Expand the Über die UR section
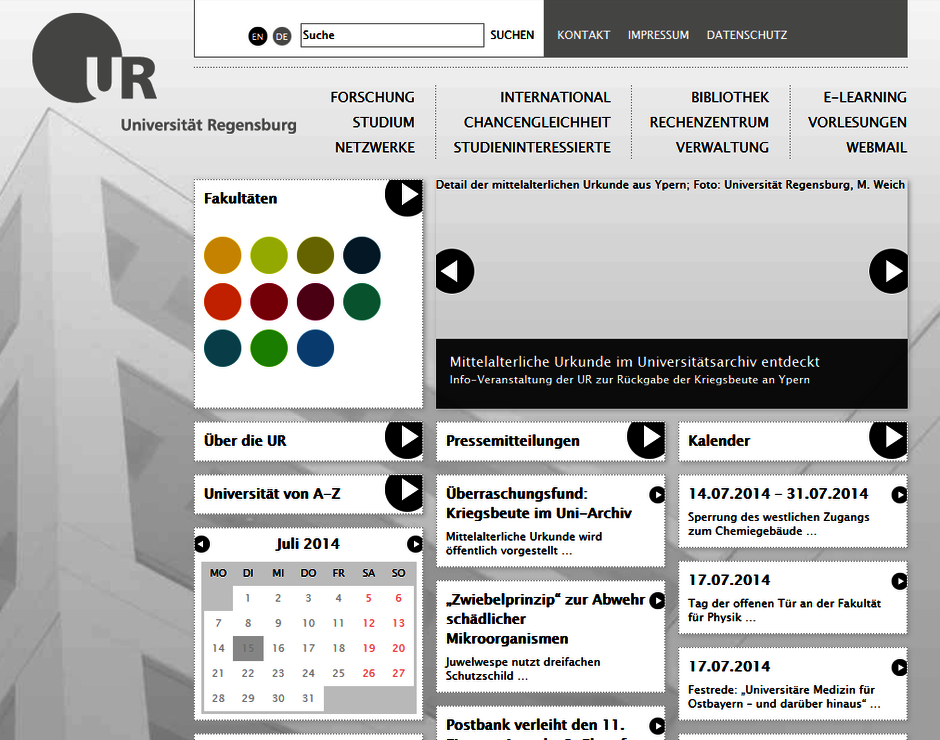Viewport: 940px width, 740px height. (x=404, y=438)
